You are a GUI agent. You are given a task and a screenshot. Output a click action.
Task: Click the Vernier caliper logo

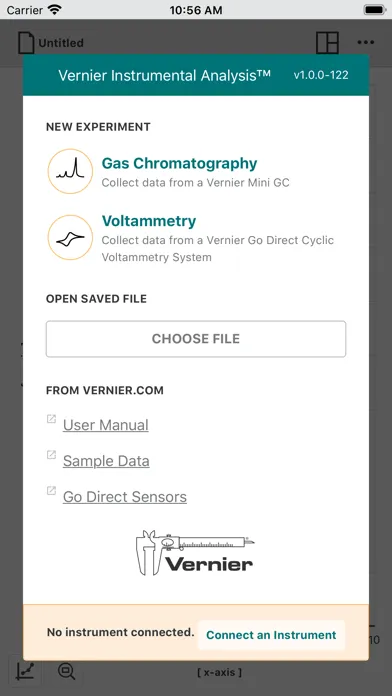[x=195, y=553]
